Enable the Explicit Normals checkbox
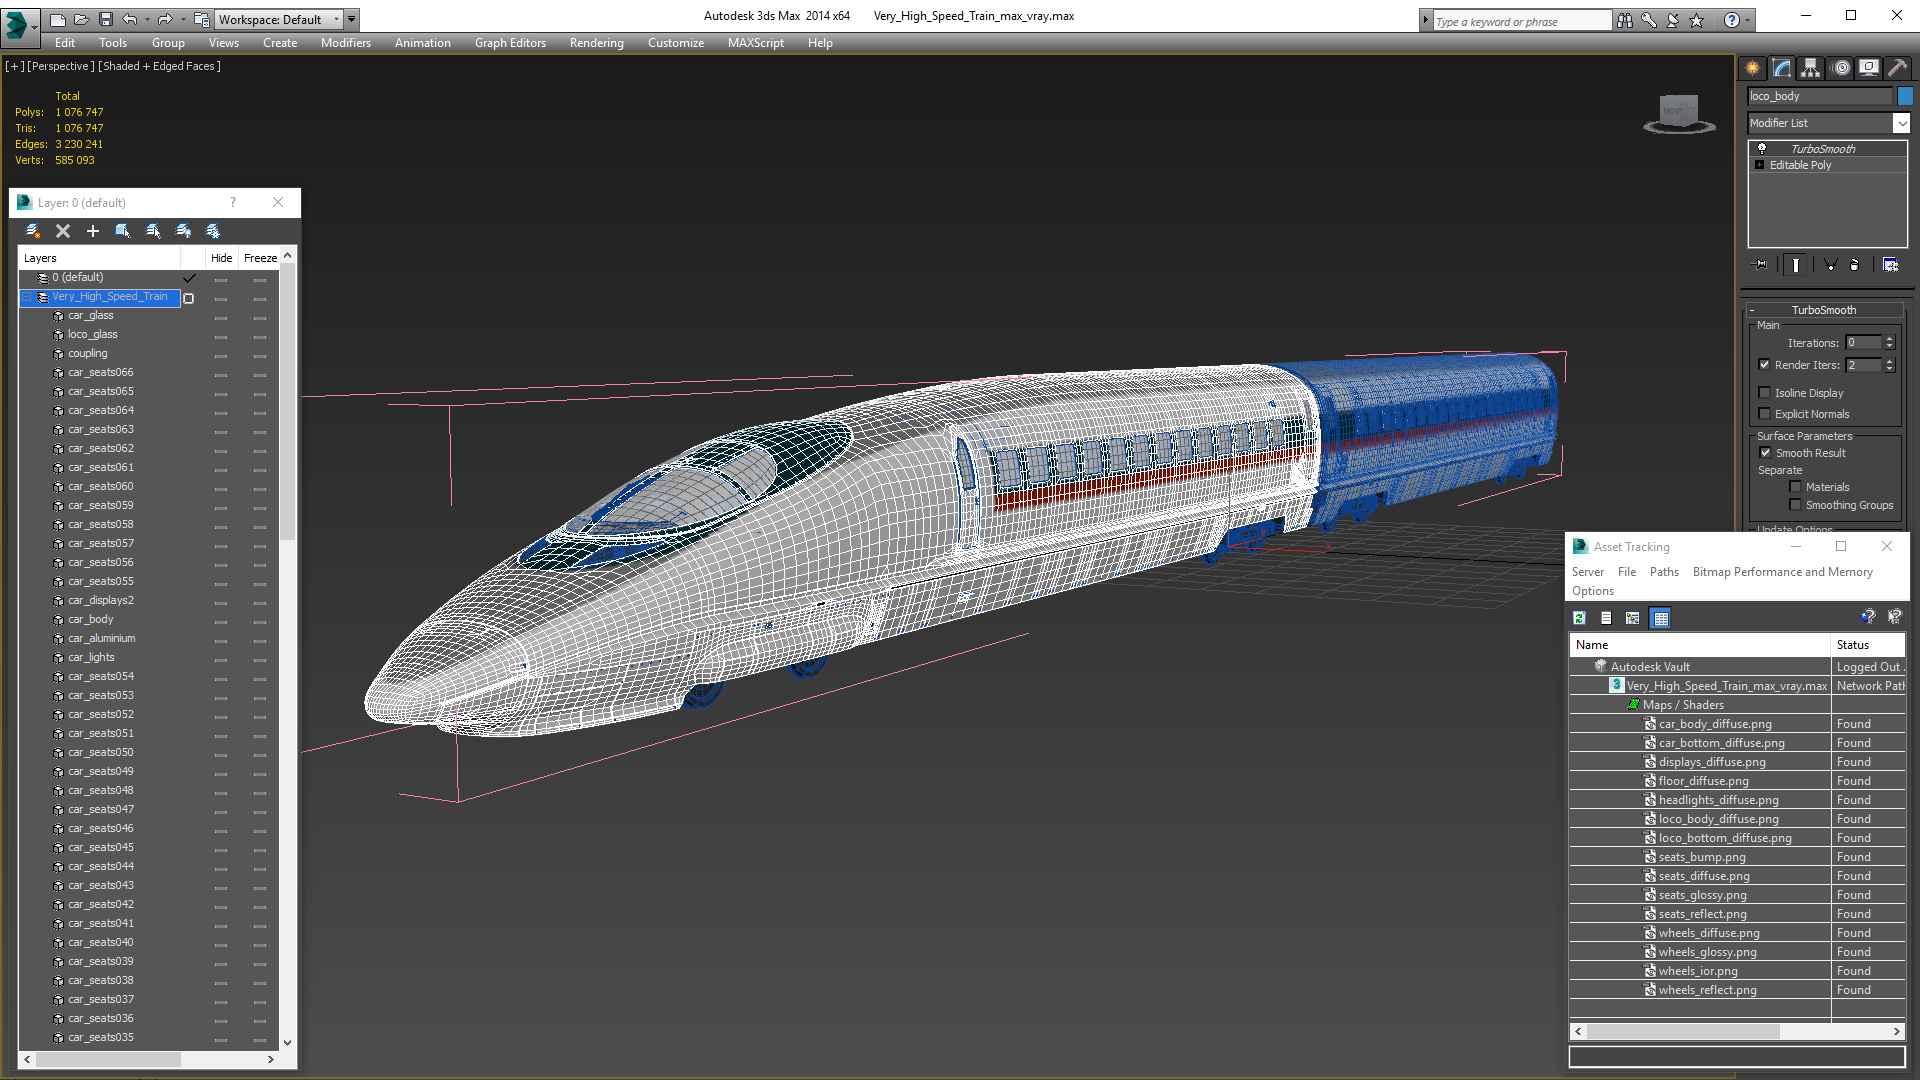The width and height of the screenshot is (1920, 1080). [1765, 414]
